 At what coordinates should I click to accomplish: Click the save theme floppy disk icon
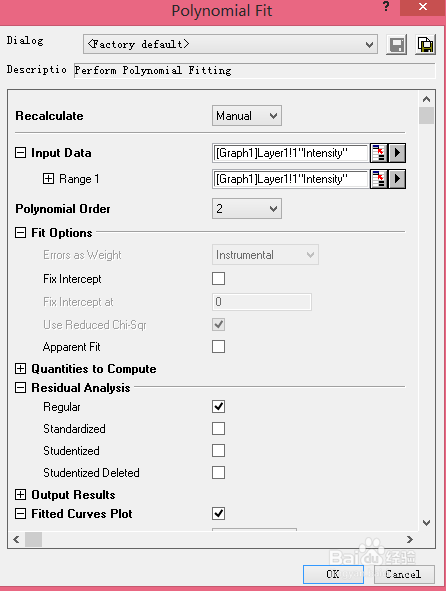[396, 45]
